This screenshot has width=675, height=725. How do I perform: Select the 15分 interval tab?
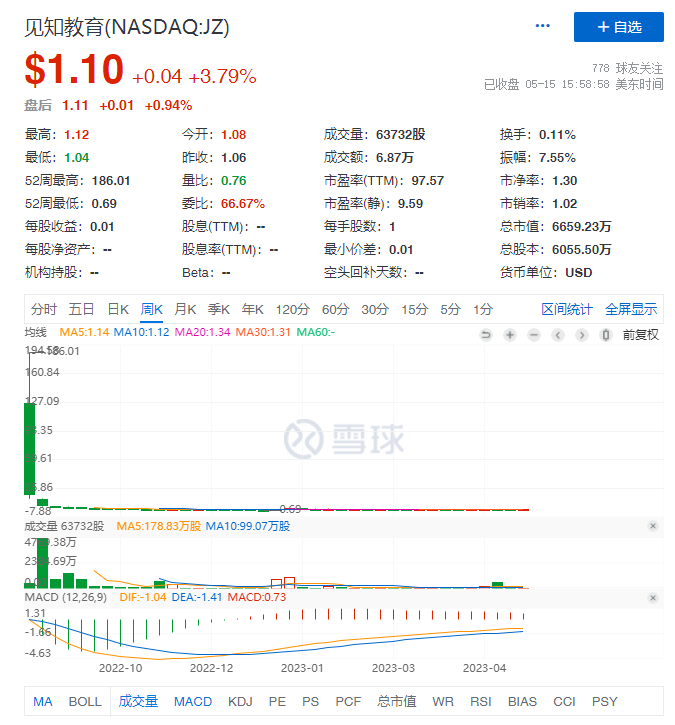click(414, 309)
